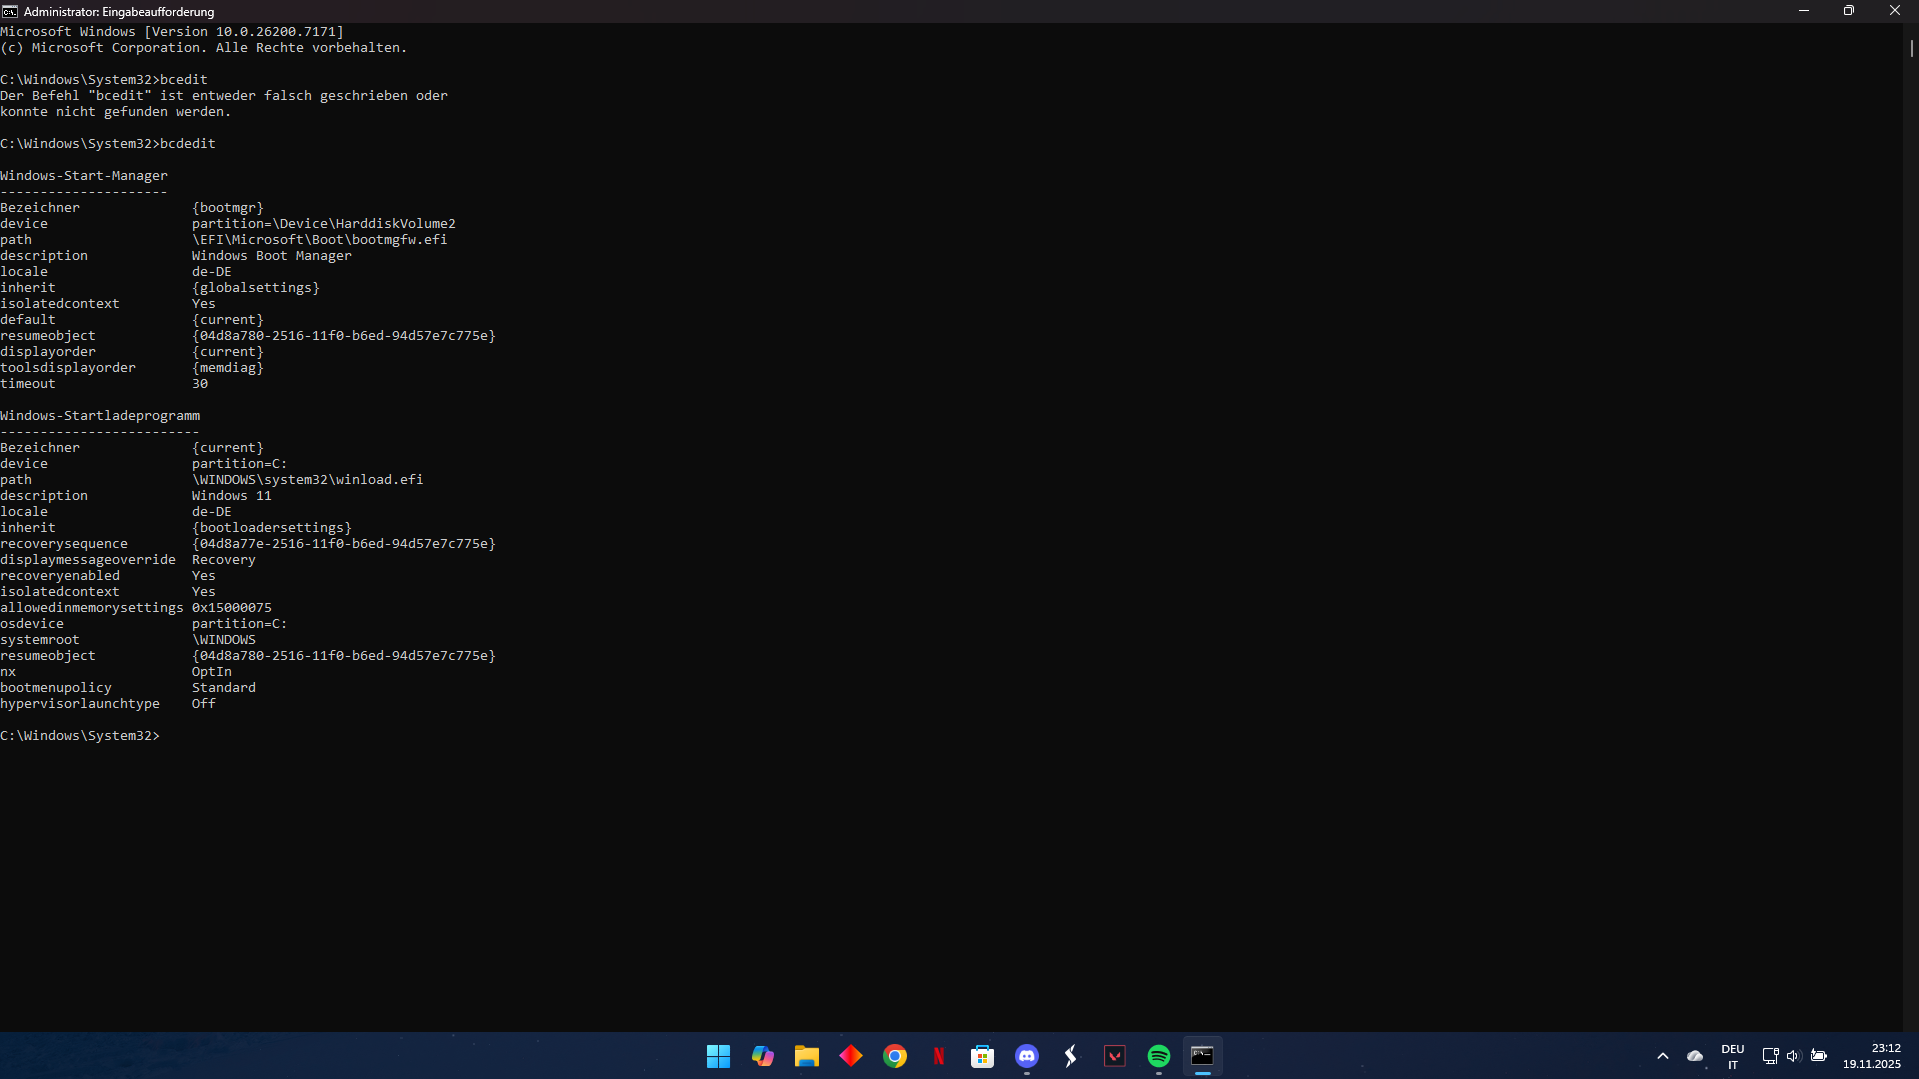Show hidden tray icons with the chevron
Viewport: 1919px width, 1079px height.
(x=1663, y=1056)
